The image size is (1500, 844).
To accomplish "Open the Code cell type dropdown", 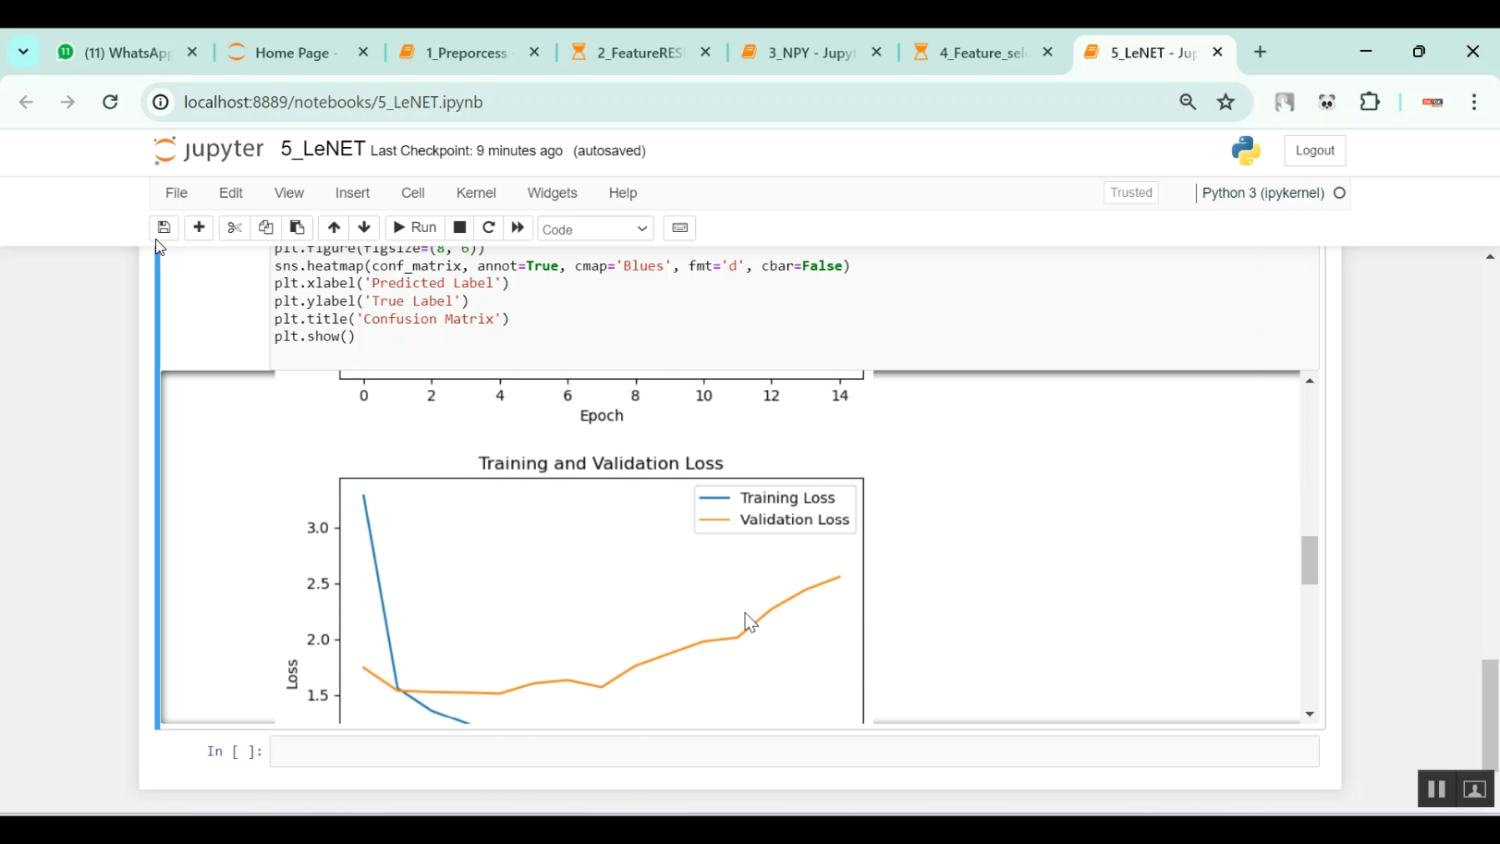I will [x=595, y=229].
